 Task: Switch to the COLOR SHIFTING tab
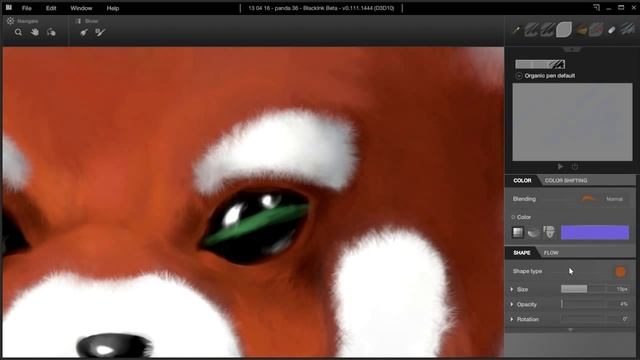coord(566,180)
